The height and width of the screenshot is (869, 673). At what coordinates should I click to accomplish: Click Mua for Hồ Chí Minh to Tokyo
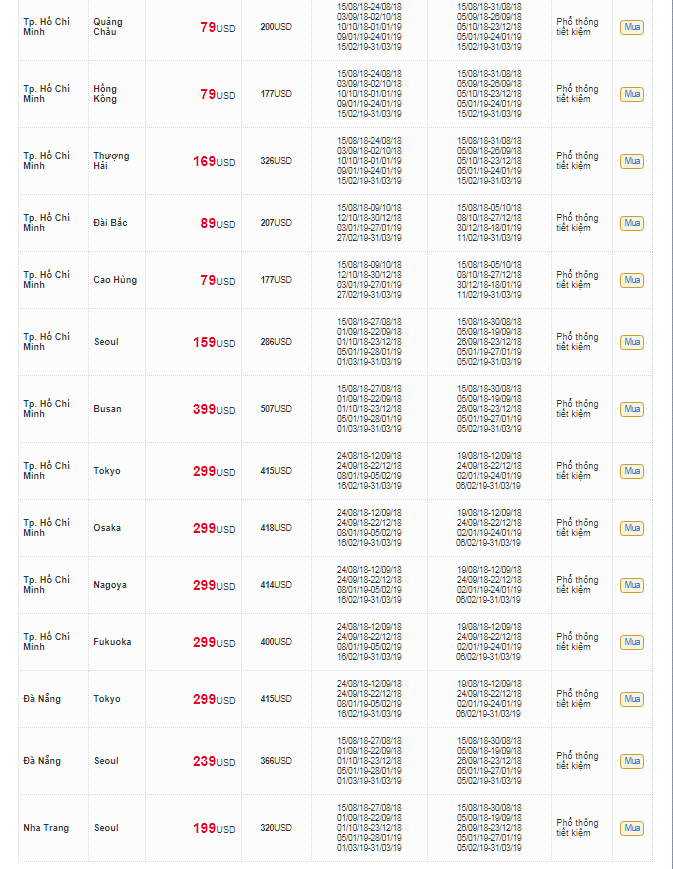point(631,471)
